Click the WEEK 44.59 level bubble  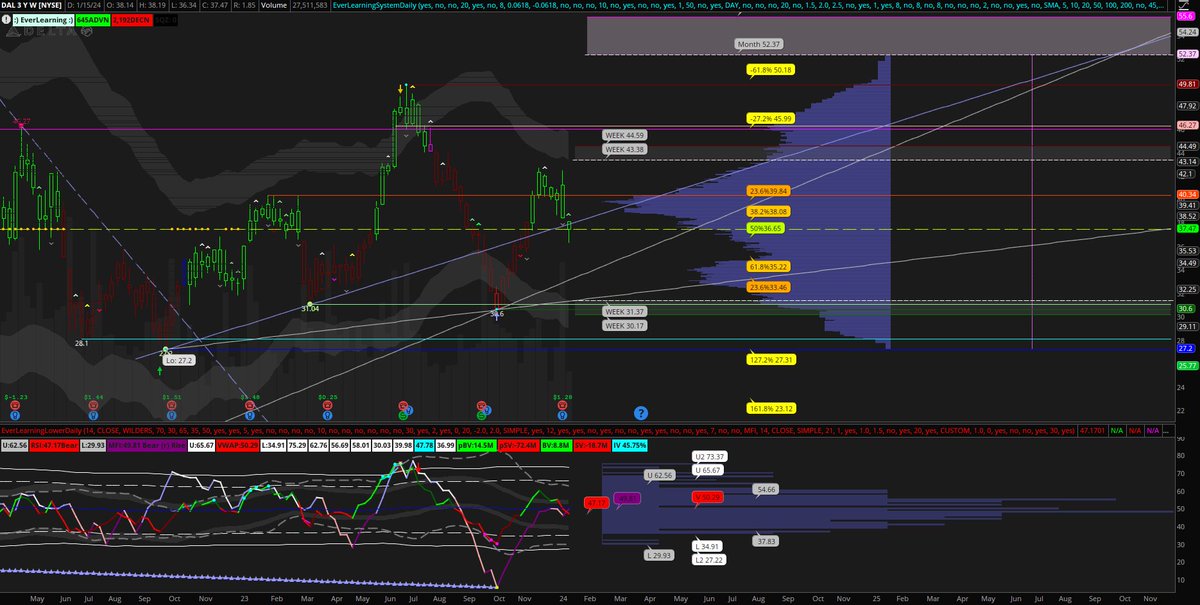coord(625,134)
